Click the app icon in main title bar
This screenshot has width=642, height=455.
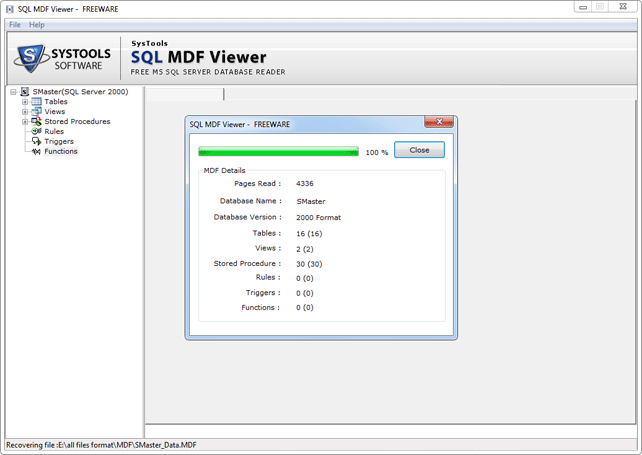point(10,9)
